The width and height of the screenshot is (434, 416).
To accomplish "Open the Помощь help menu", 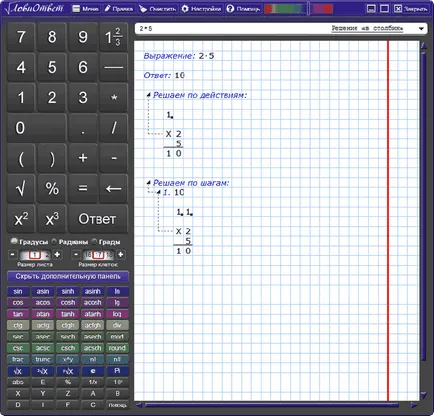I will click(243, 9).
